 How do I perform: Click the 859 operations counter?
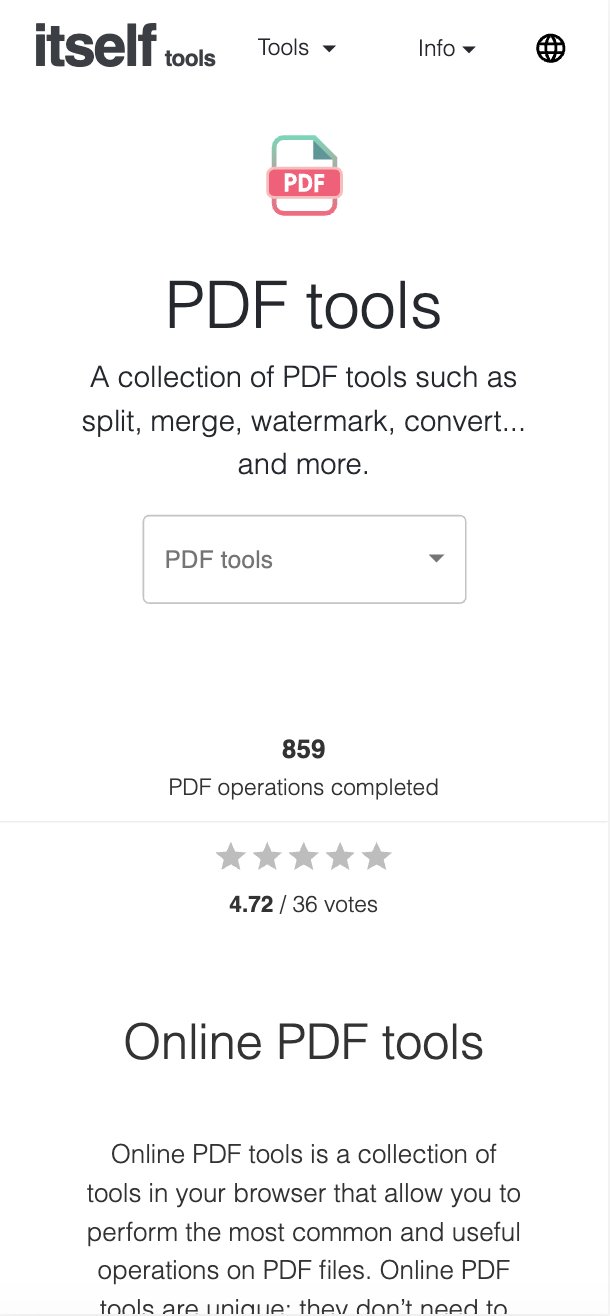304,748
